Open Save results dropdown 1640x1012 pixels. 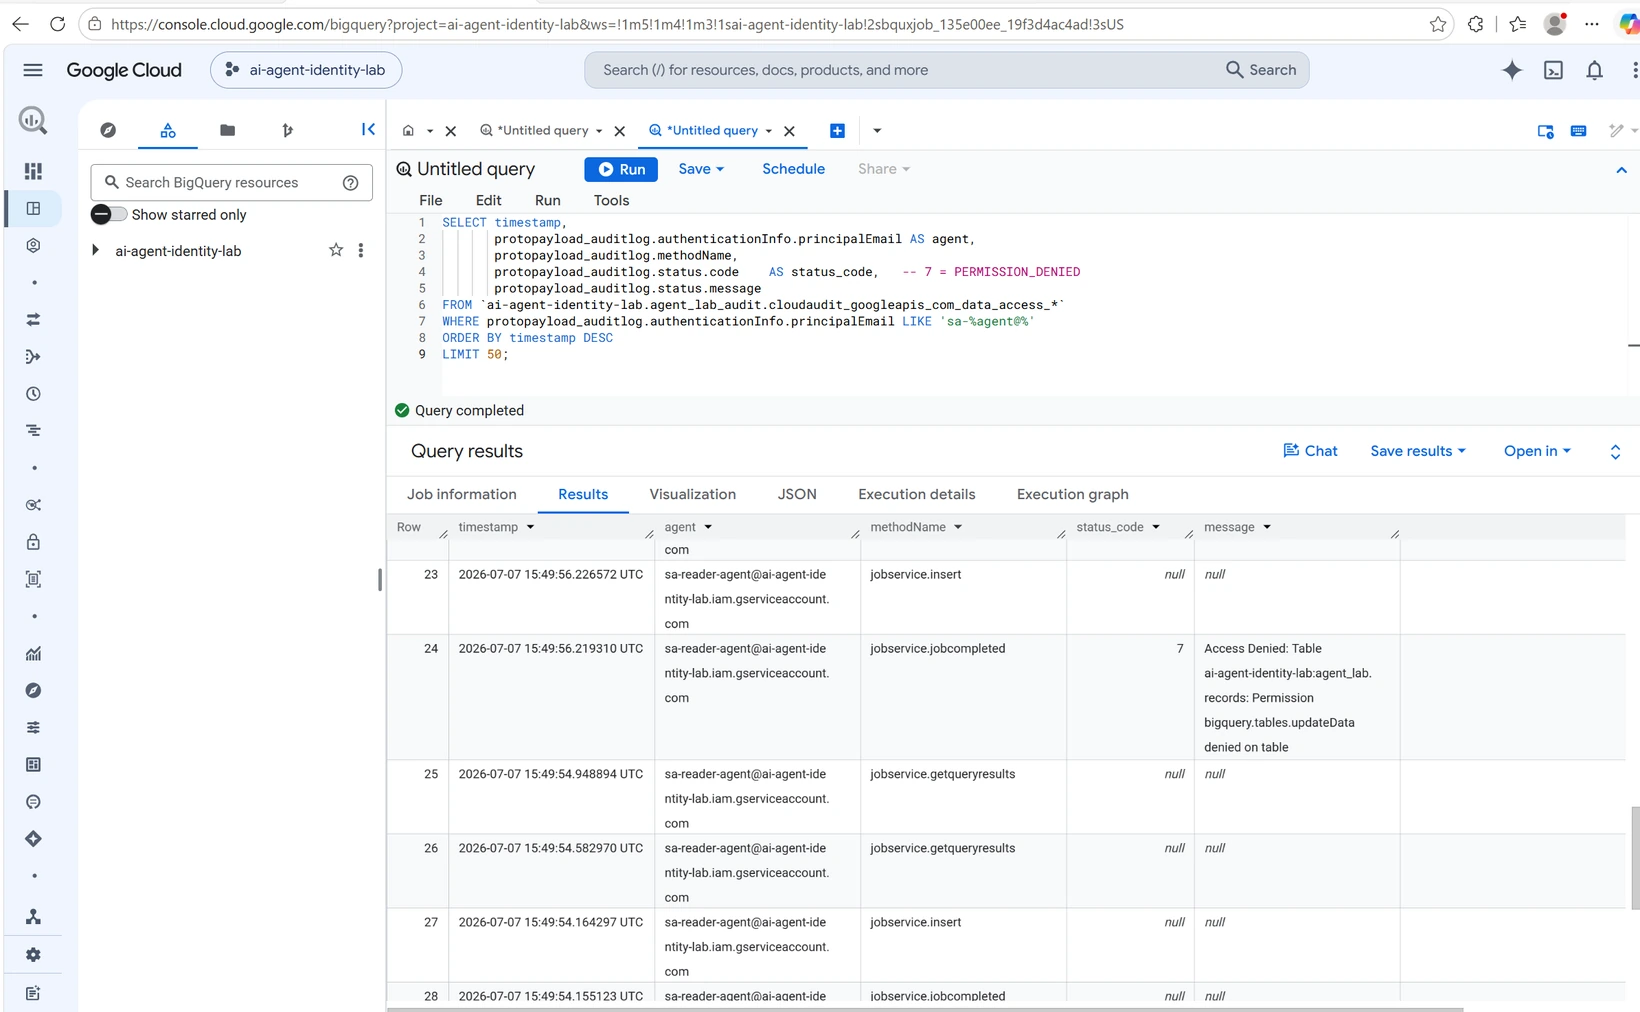pyautogui.click(x=1418, y=451)
